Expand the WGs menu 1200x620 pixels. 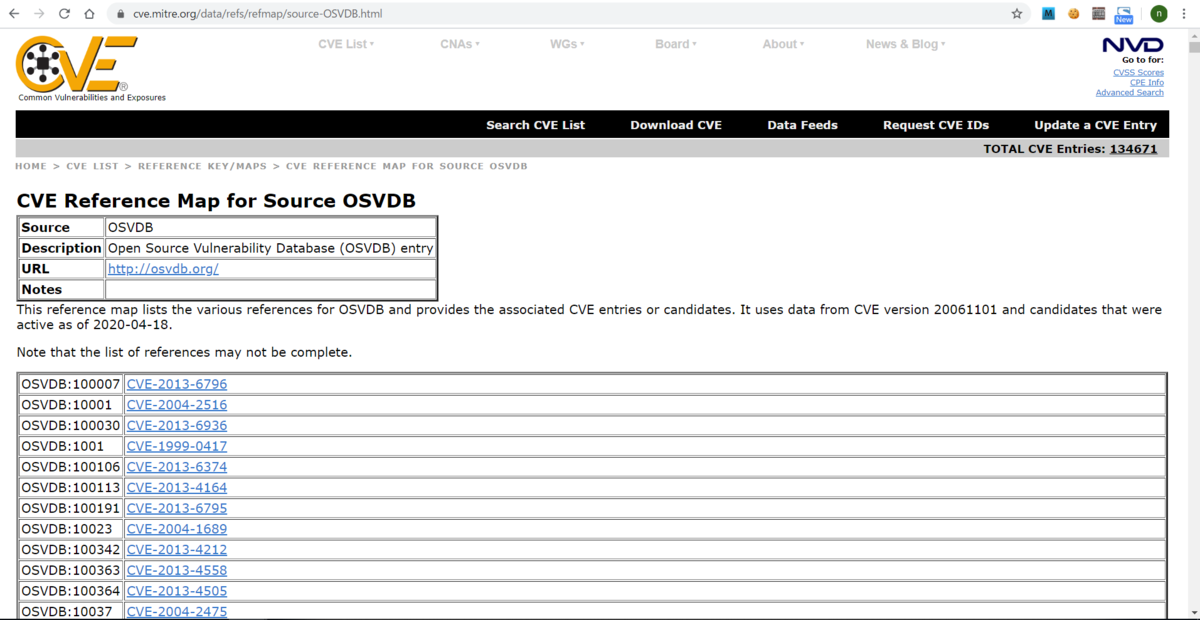567,44
